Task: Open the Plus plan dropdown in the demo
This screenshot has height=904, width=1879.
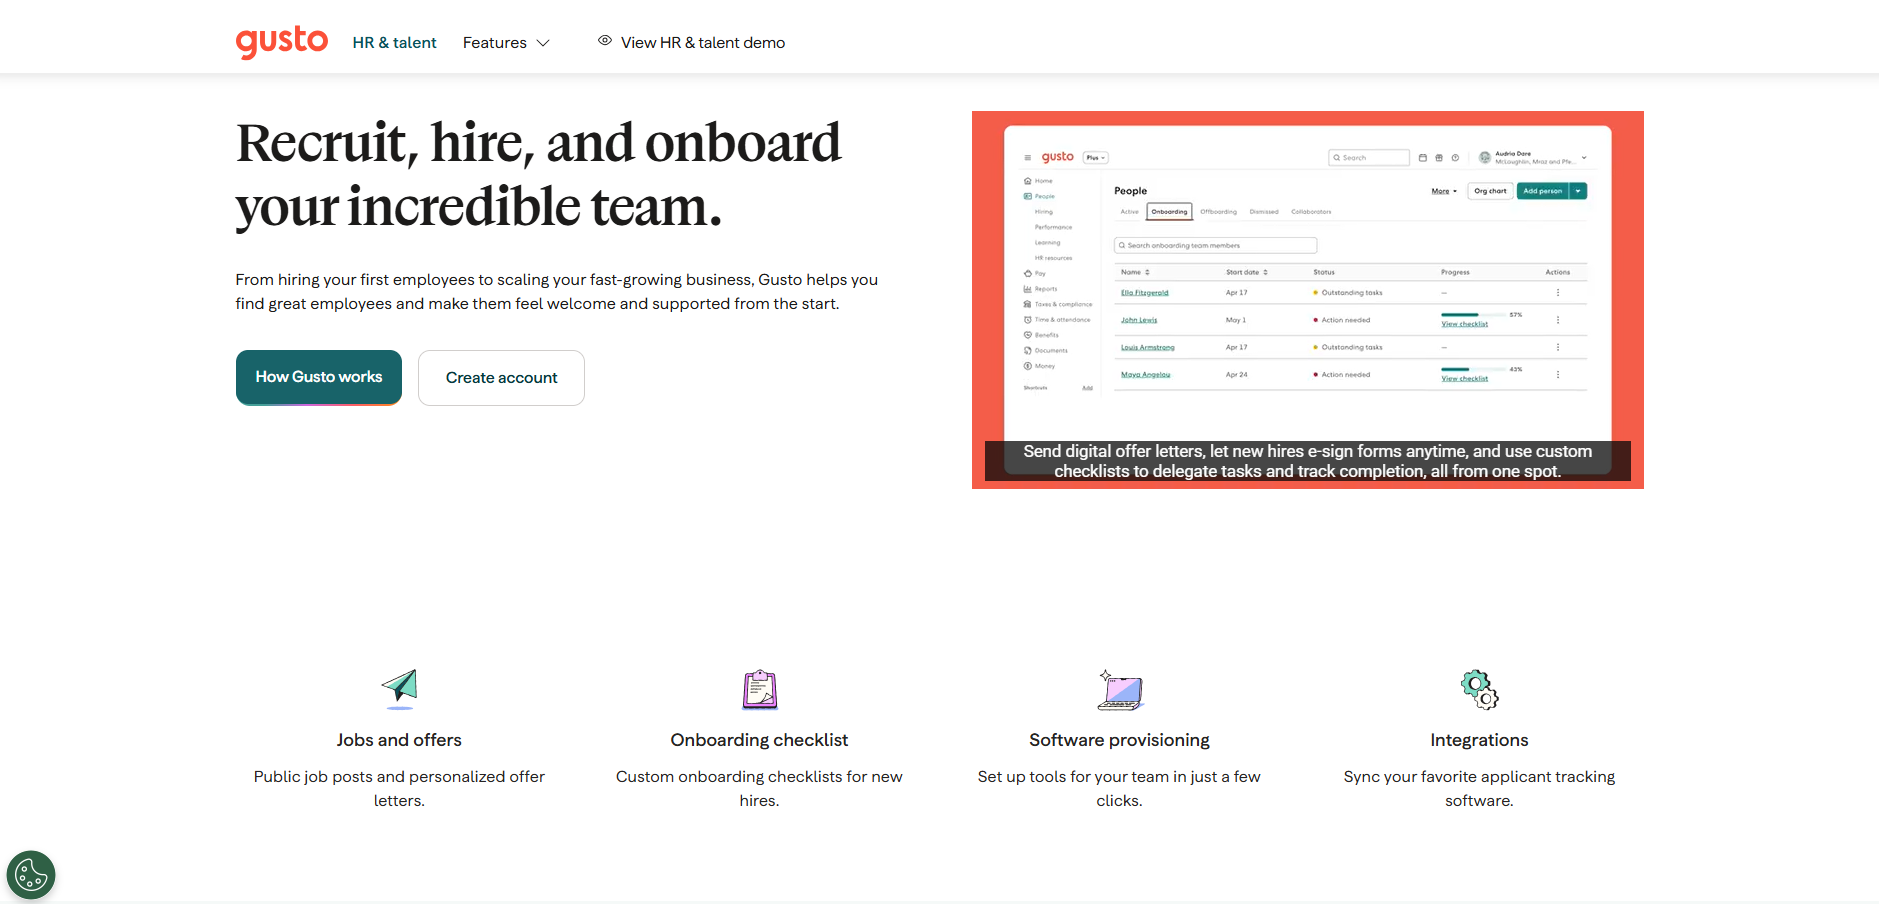Action: (x=1096, y=158)
